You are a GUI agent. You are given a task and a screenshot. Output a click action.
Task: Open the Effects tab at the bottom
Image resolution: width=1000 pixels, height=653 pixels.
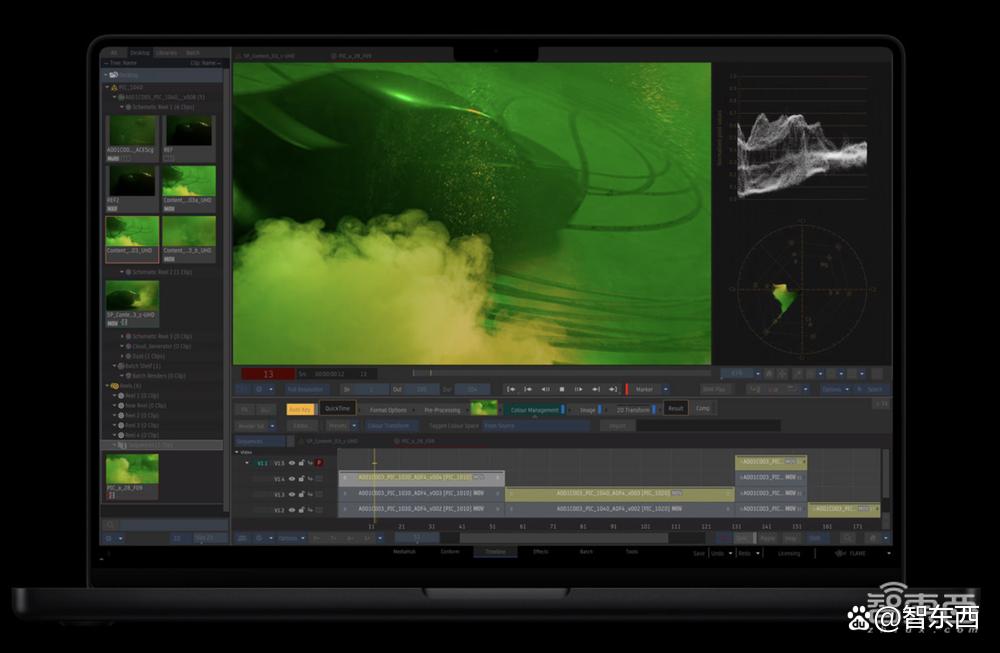coord(541,552)
